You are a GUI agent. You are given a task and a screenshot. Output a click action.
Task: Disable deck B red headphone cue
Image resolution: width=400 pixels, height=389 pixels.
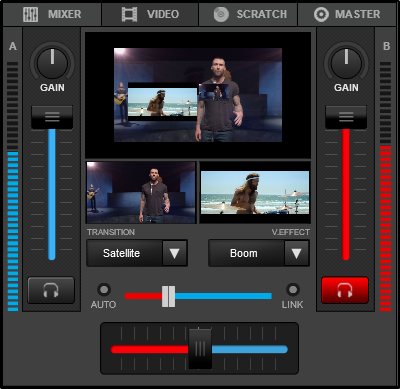(345, 290)
